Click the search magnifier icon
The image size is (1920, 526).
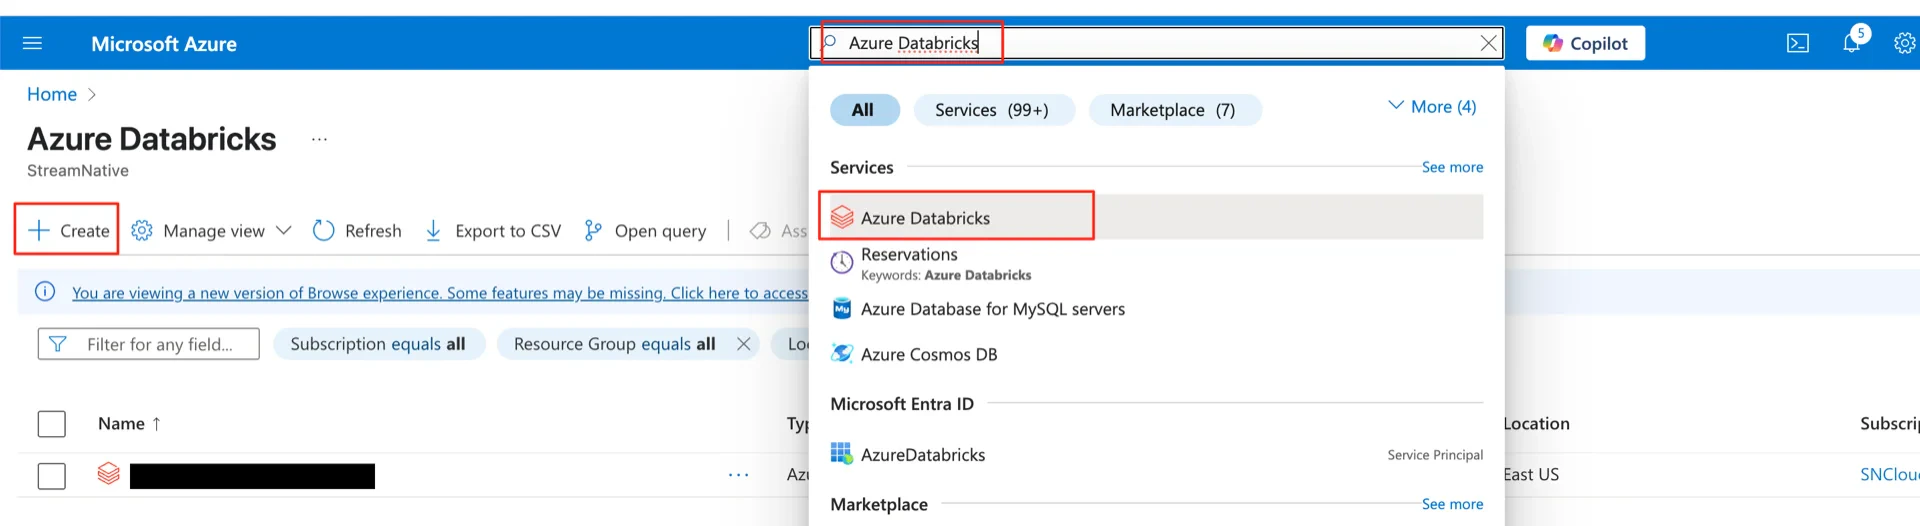[x=829, y=42]
